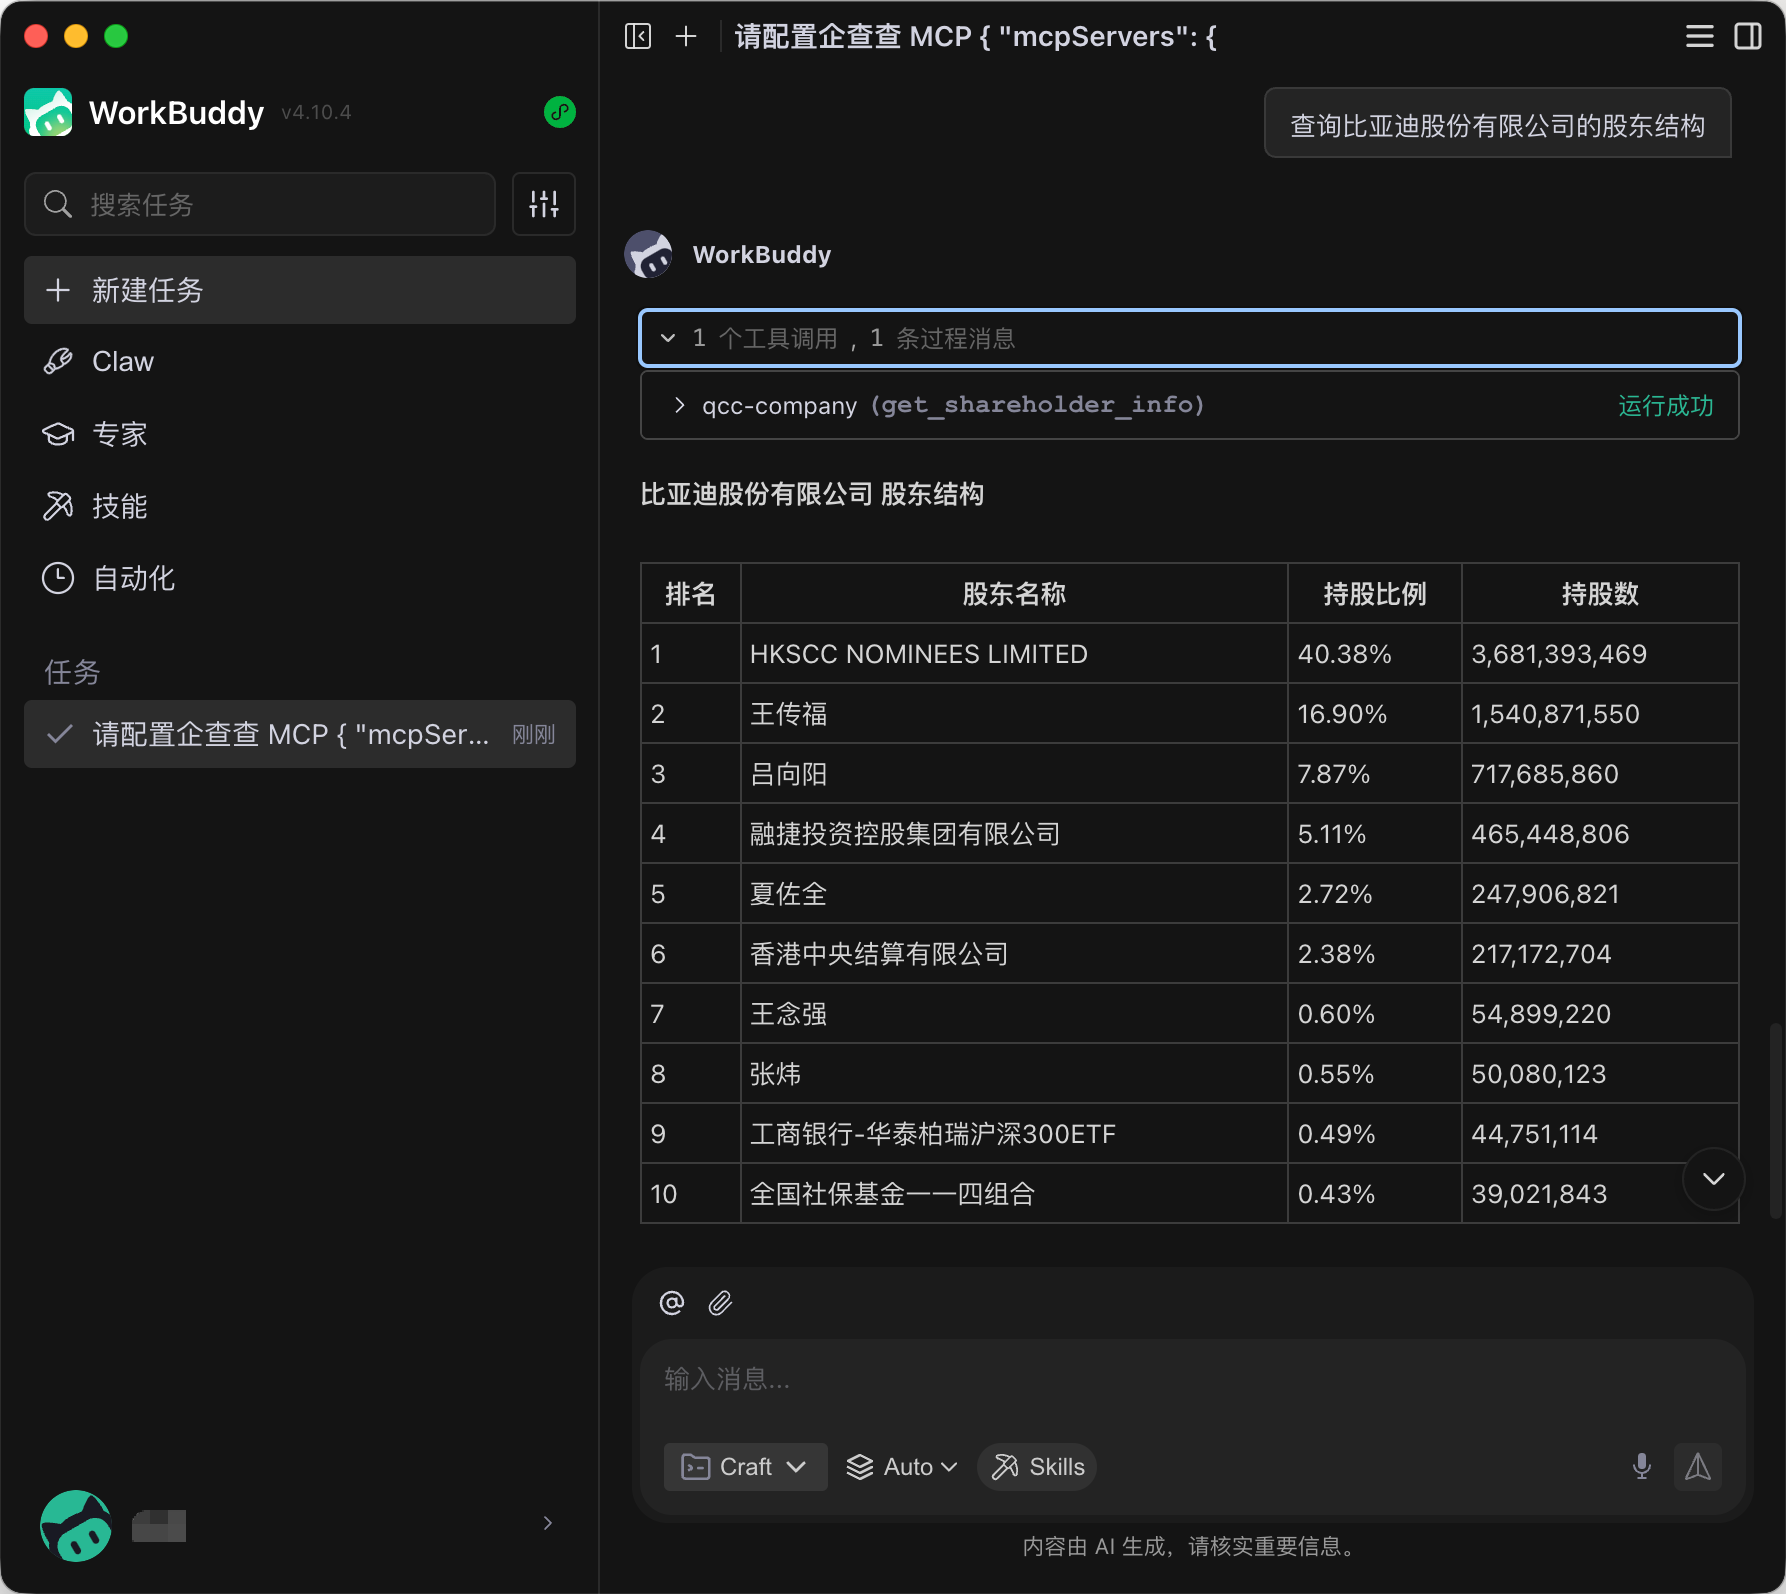Select the 王念强 shareholder cell
Screen dimensions: 1786x1594
coord(1014,1014)
